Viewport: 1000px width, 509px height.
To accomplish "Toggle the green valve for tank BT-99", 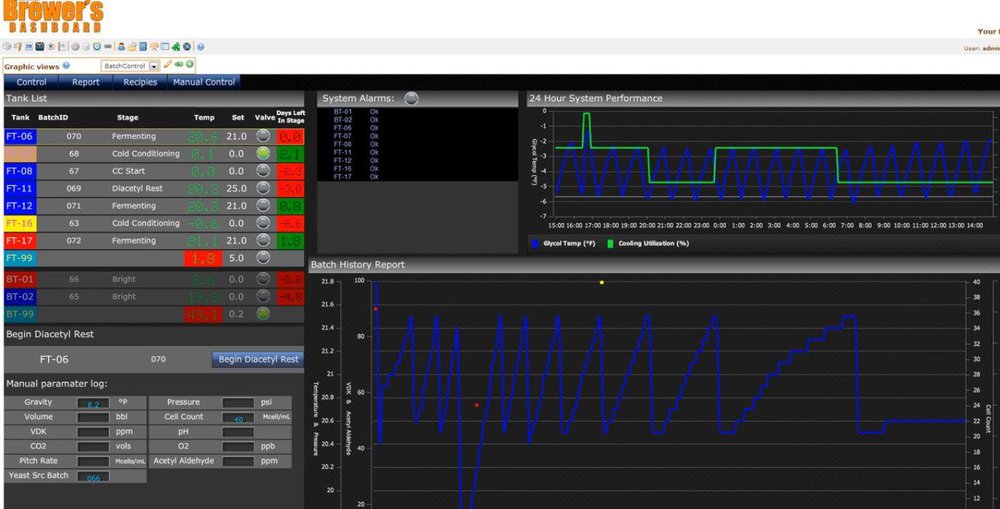I will 263,313.
